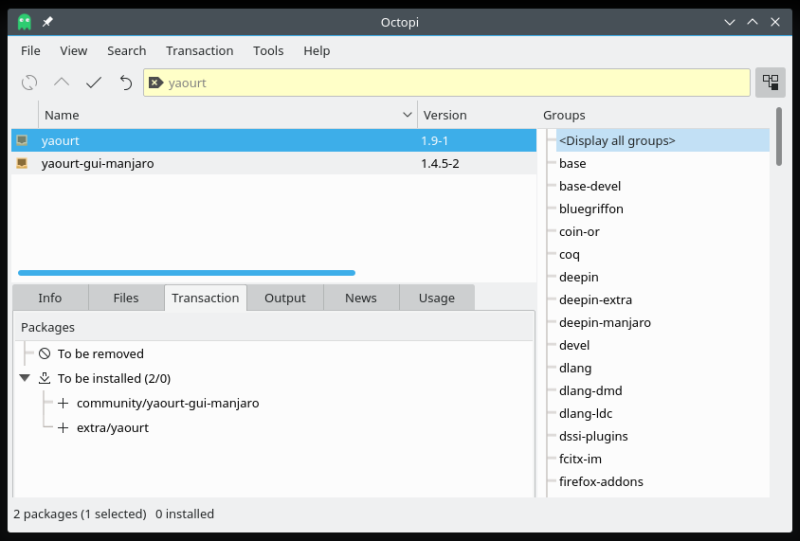
Task: Click the undo/cancel transaction icon
Action: pyautogui.click(x=126, y=83)
